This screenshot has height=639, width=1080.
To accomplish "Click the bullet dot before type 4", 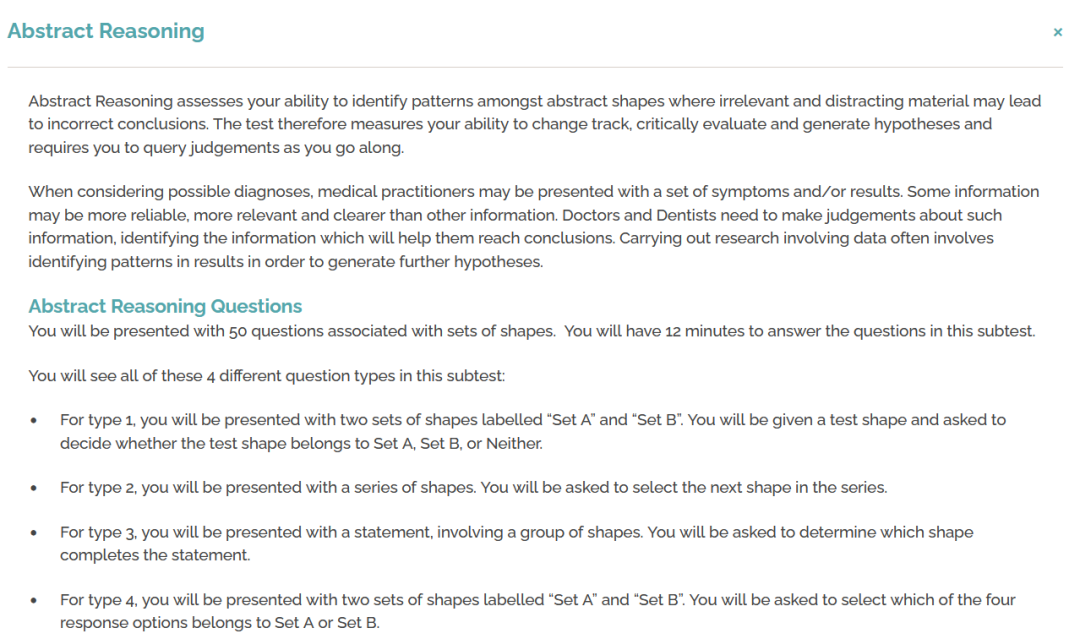I will (x=34, y=600).
